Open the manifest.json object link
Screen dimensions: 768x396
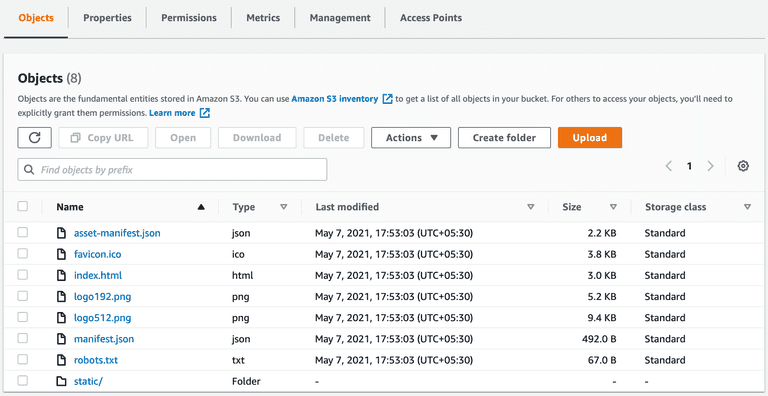pos(104,339)
